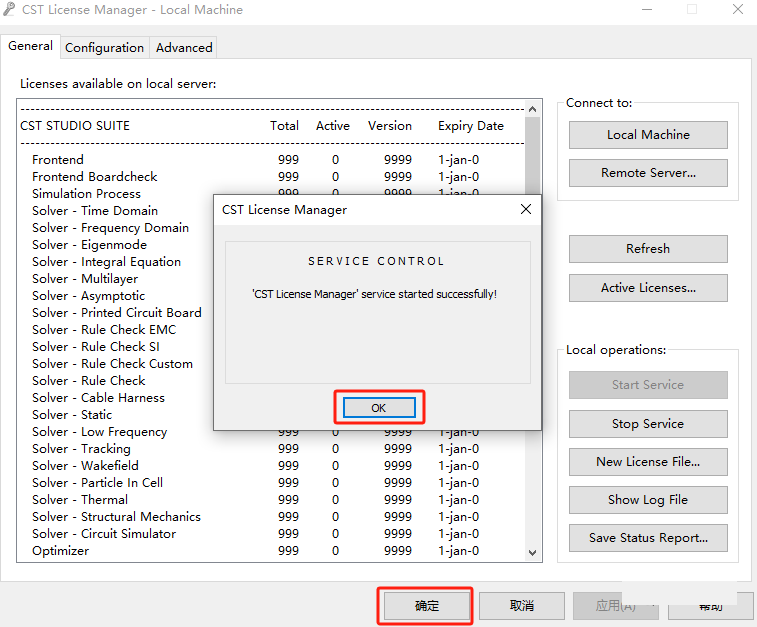The image size is (757, 627).
Task: Select Solver - Multilayer row
Action: (x=116, y=279)
